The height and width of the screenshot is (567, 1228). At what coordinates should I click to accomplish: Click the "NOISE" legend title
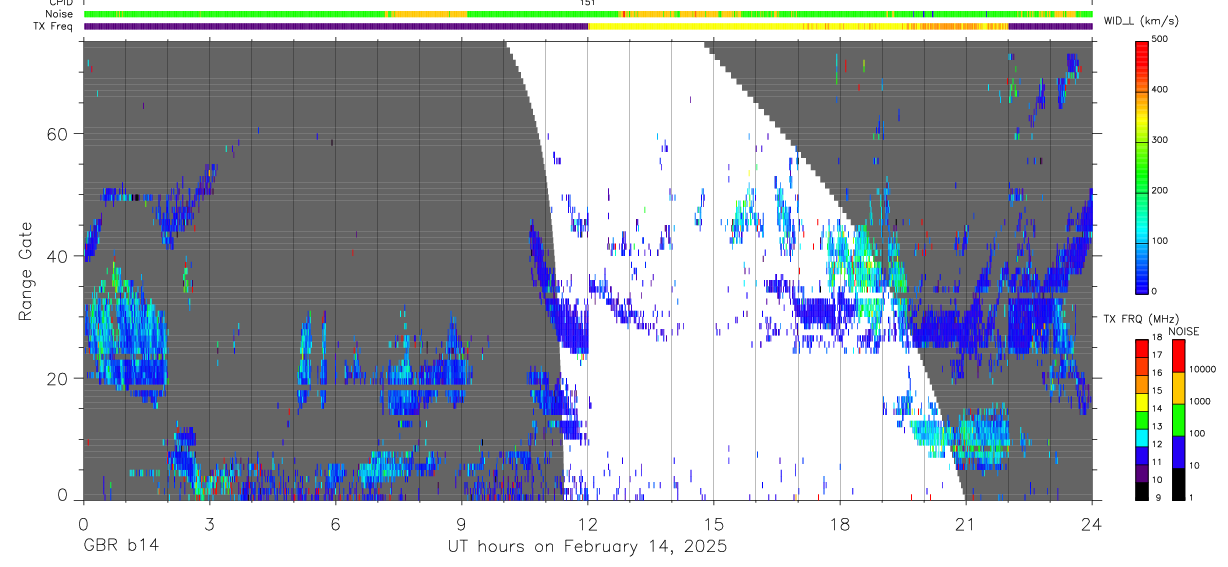pos(1184,331)
